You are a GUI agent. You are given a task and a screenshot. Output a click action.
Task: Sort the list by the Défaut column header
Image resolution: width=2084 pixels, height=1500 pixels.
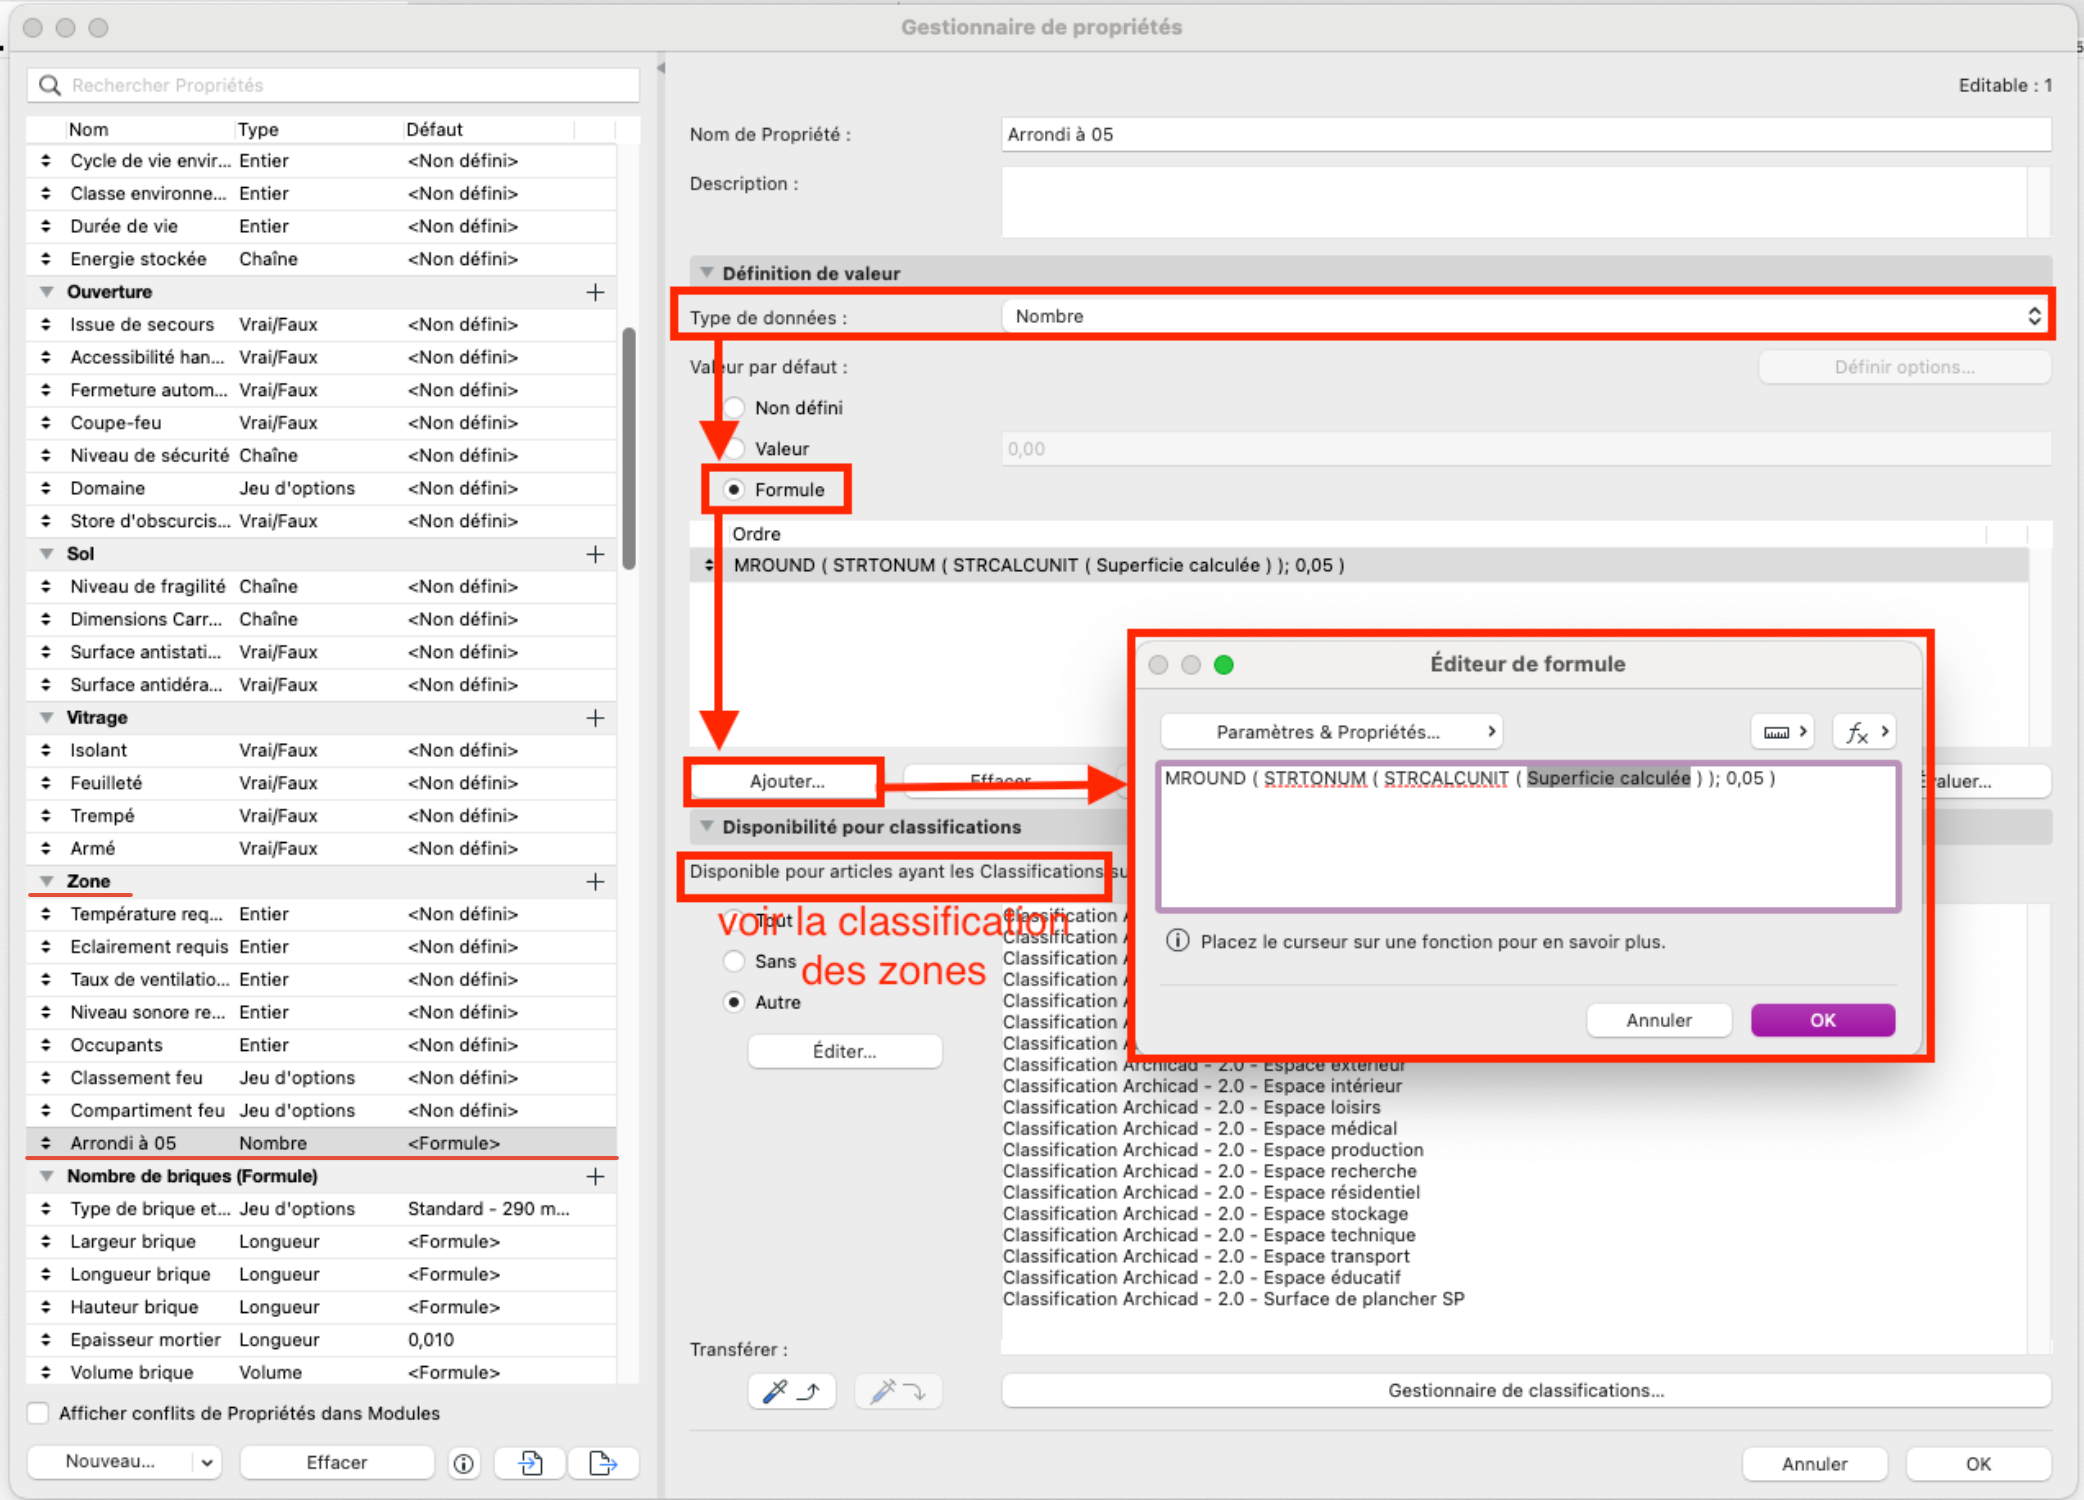(x=488, y=130)
